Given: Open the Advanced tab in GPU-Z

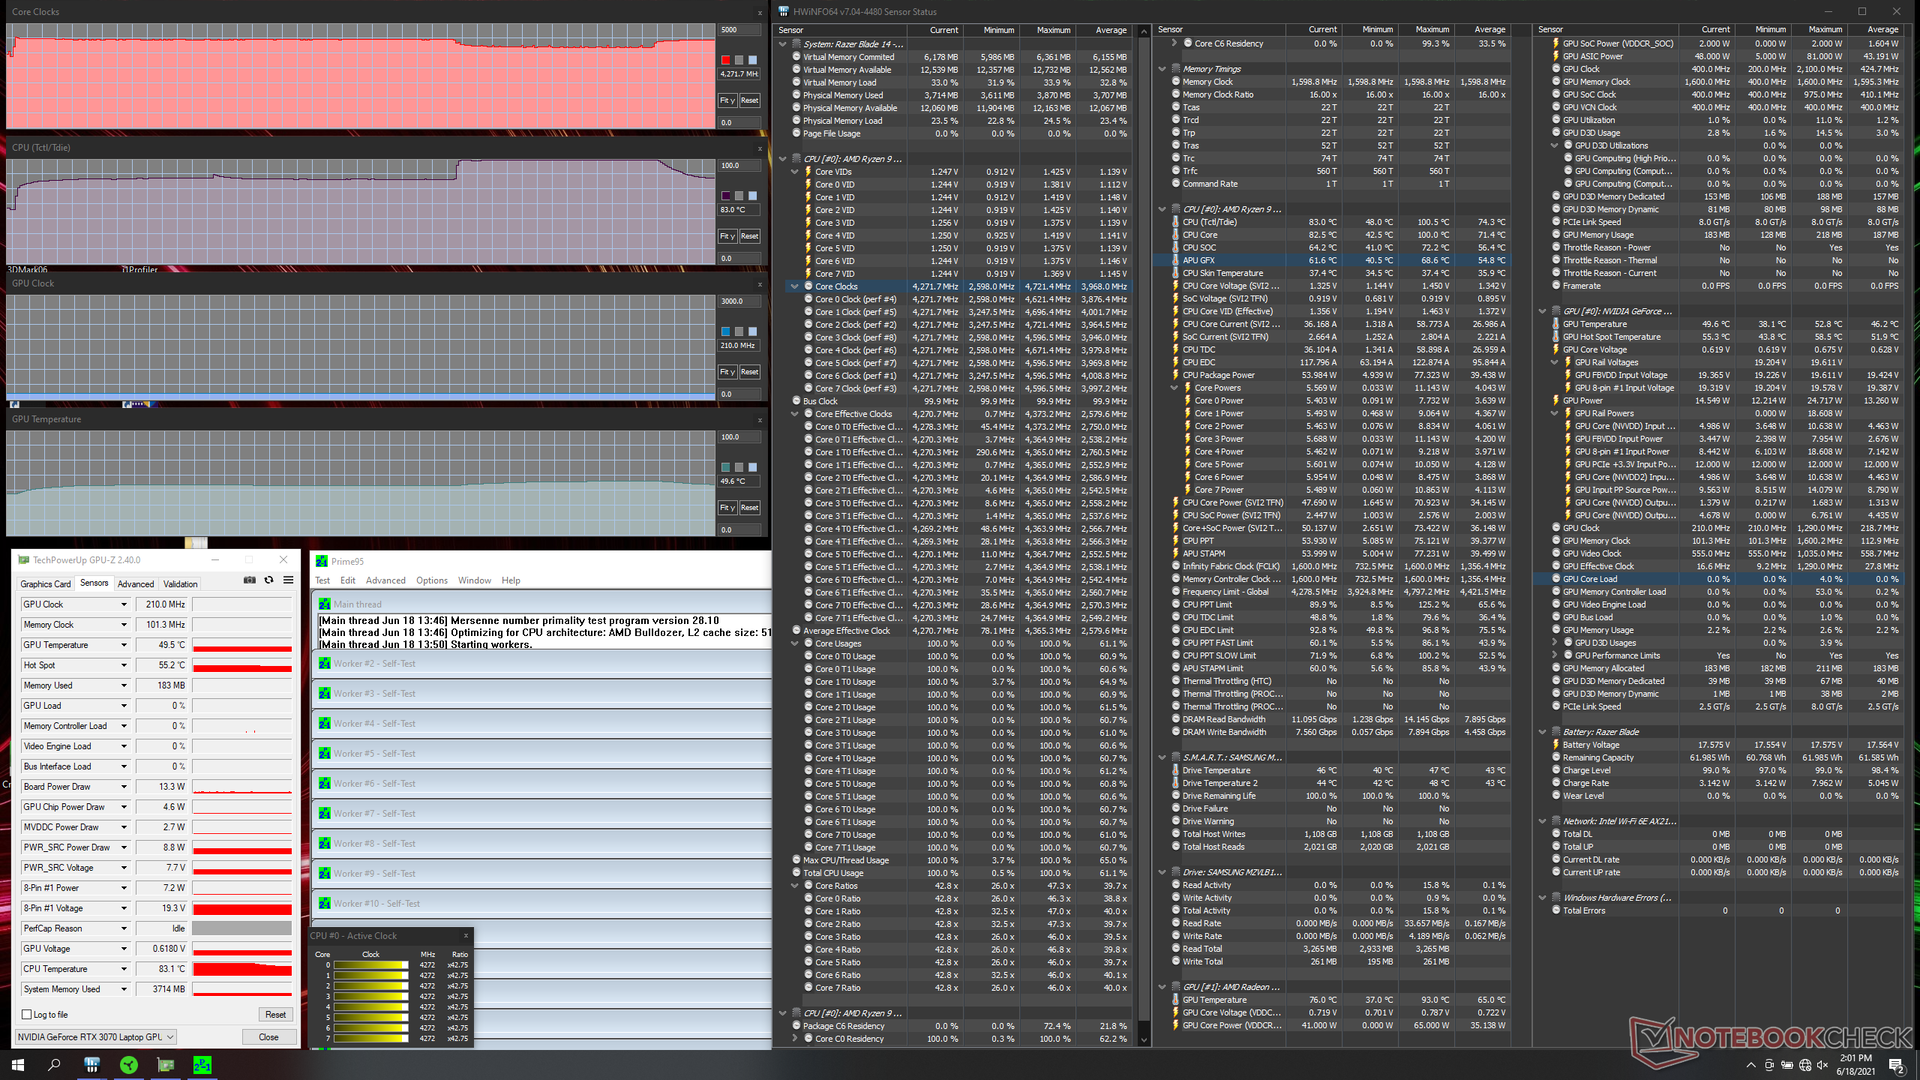Looking at the screenshot, I should (x=136, y=584).
